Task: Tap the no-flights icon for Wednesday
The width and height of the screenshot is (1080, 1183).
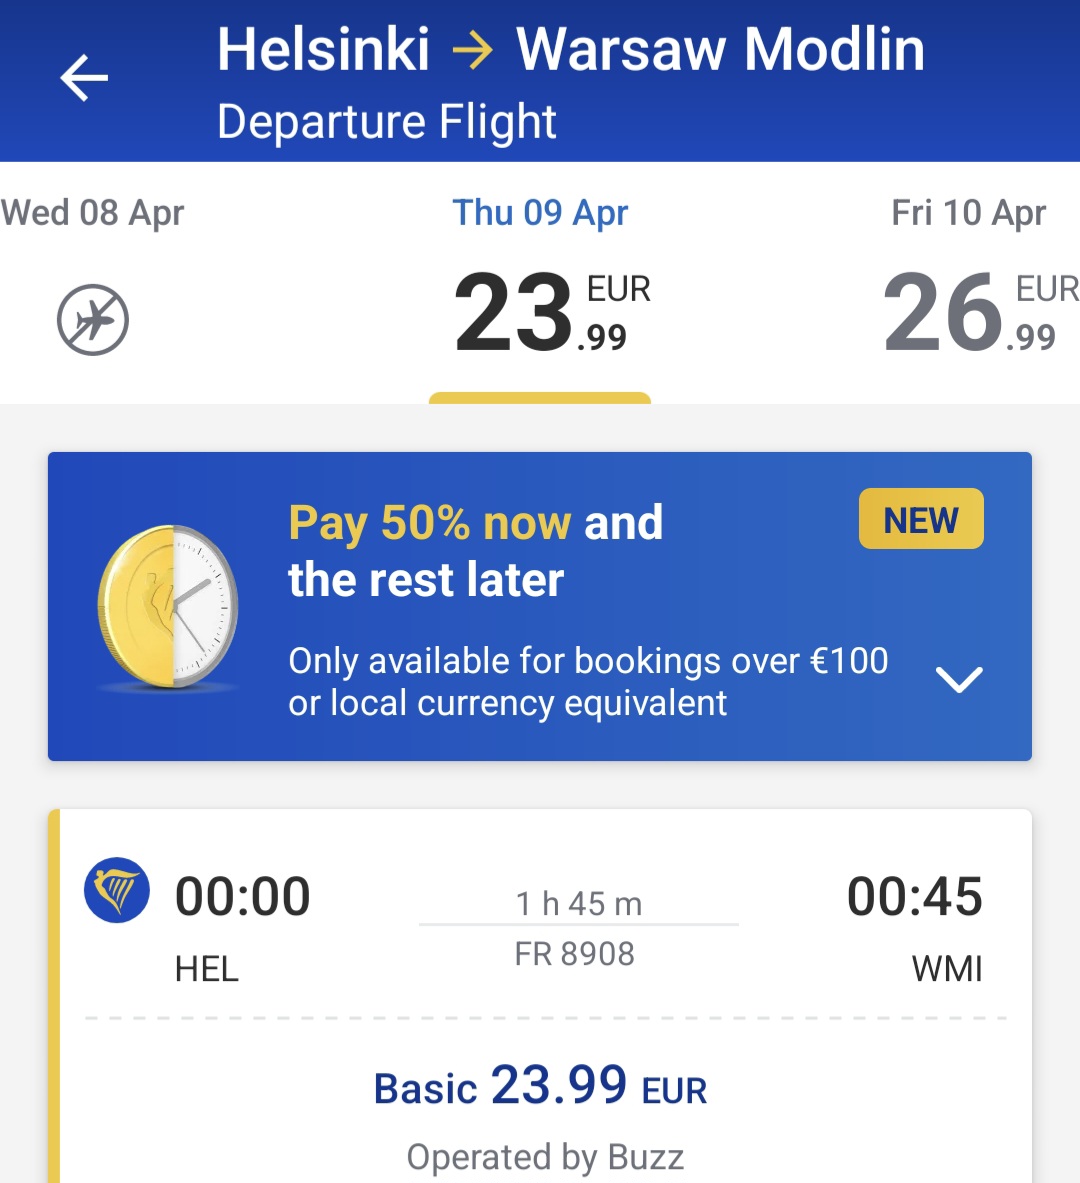Action: pyautogui.click(x=93, y=319)
